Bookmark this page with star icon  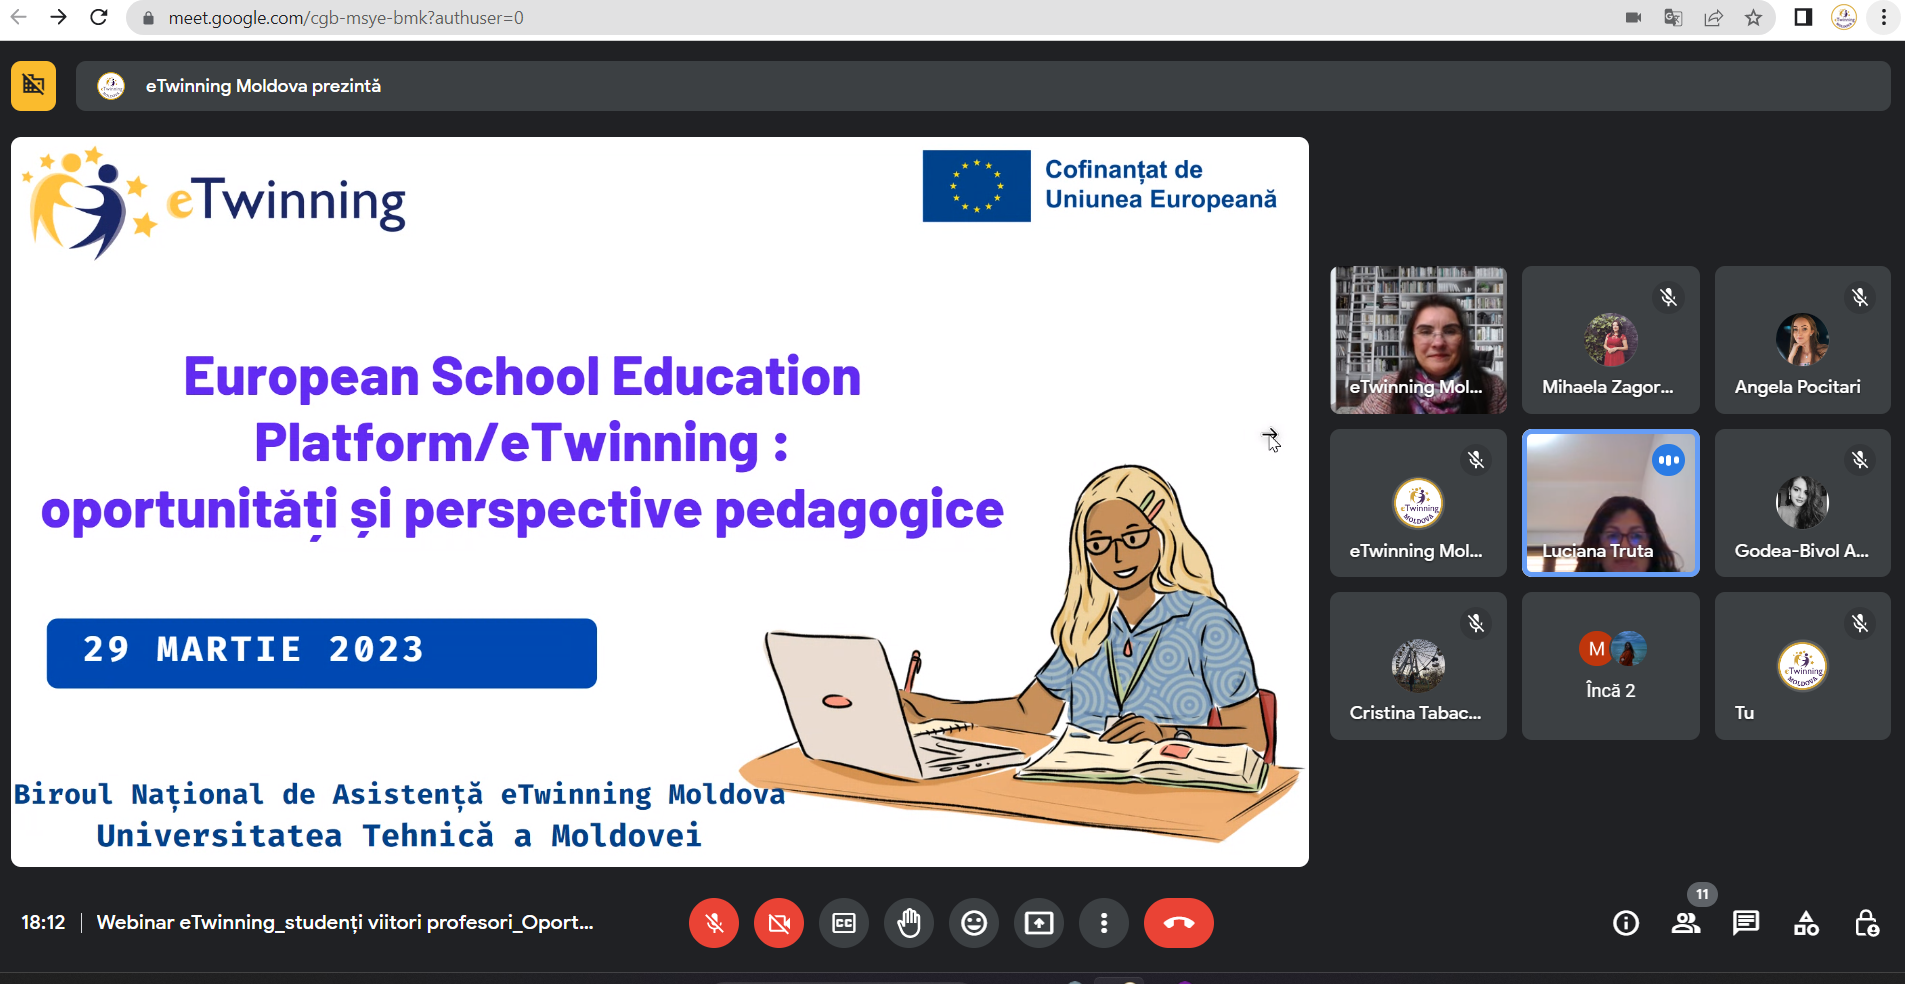point(1753,18)
